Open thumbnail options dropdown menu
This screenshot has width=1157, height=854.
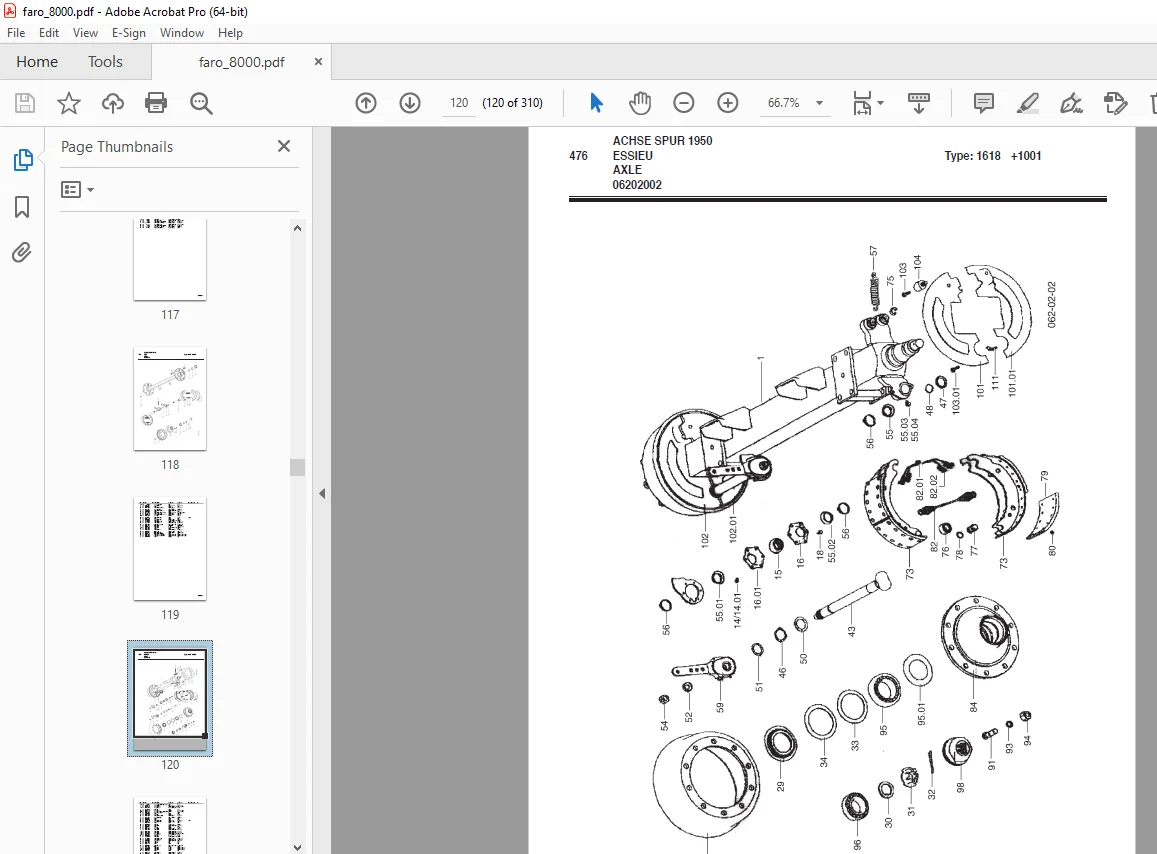point(77,190)
